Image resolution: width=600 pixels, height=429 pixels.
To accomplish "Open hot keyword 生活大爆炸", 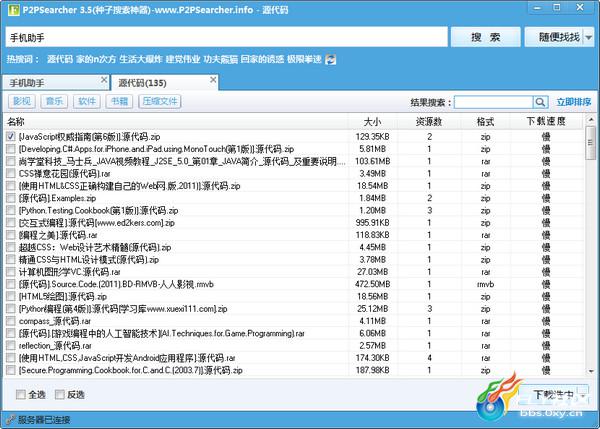I will [141, 59].
